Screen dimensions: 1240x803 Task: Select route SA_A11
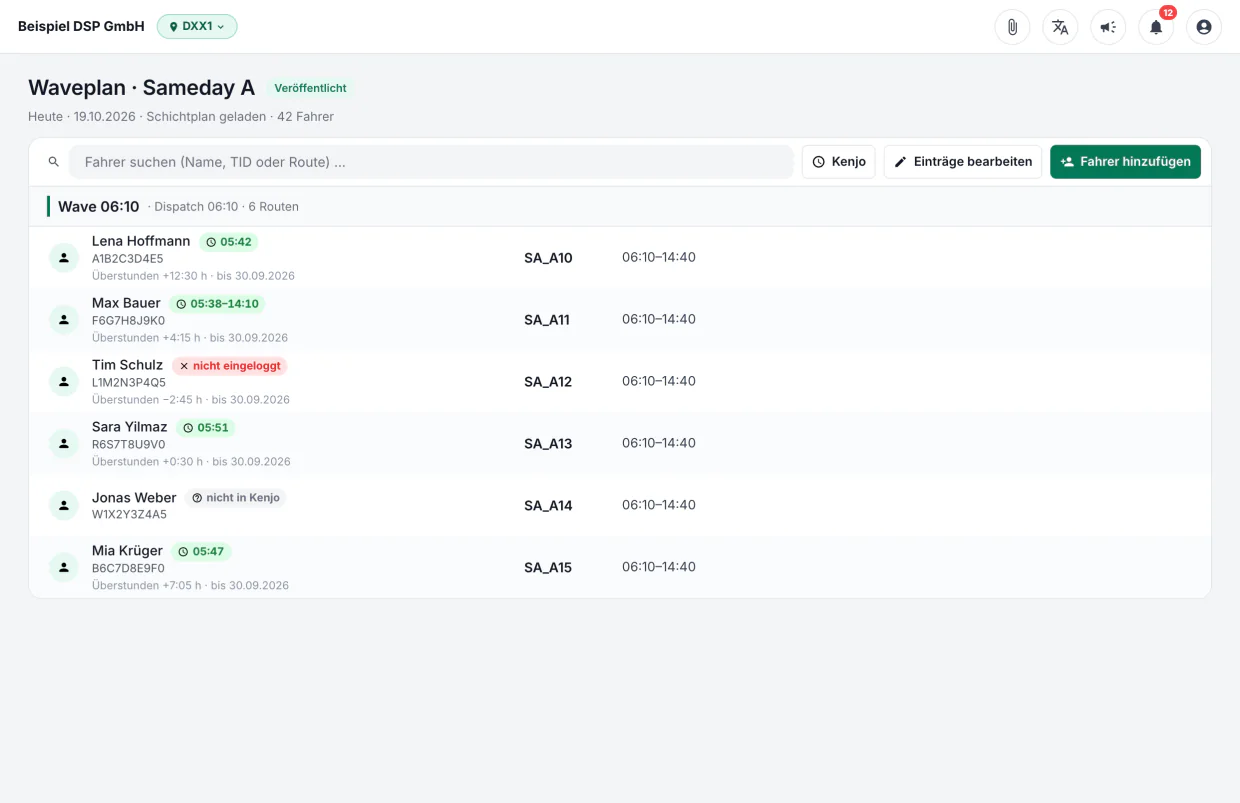[547, 320]
